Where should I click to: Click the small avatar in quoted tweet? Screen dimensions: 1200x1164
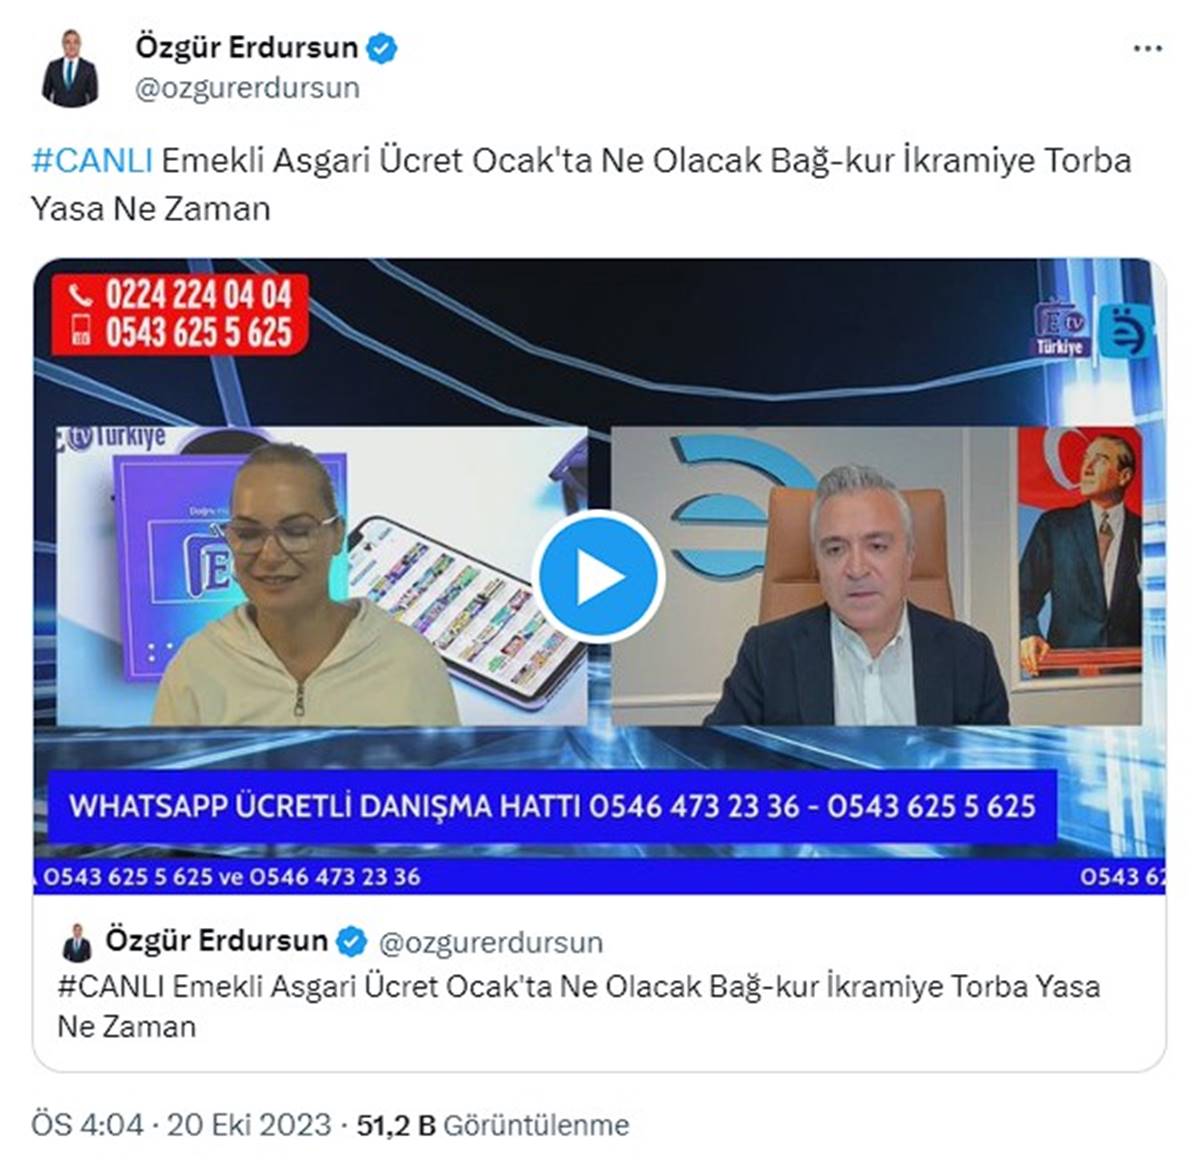tap(77, 943)
